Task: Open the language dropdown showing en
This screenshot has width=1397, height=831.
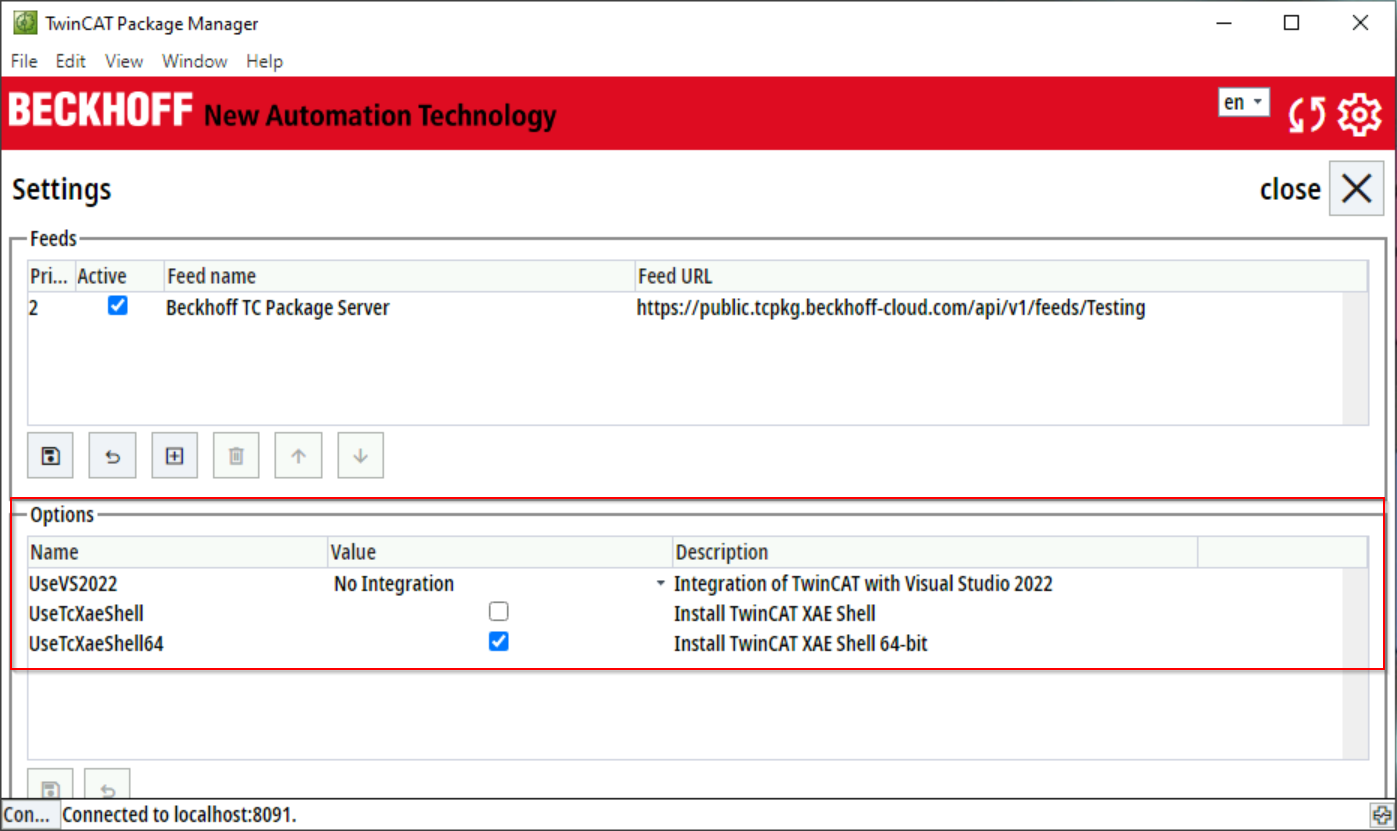Action: pos(1243,102)
